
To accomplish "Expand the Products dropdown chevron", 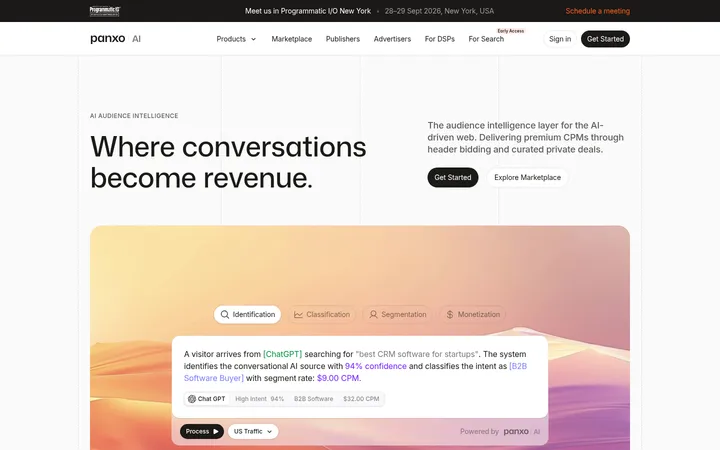I will (x=253, y=39).
